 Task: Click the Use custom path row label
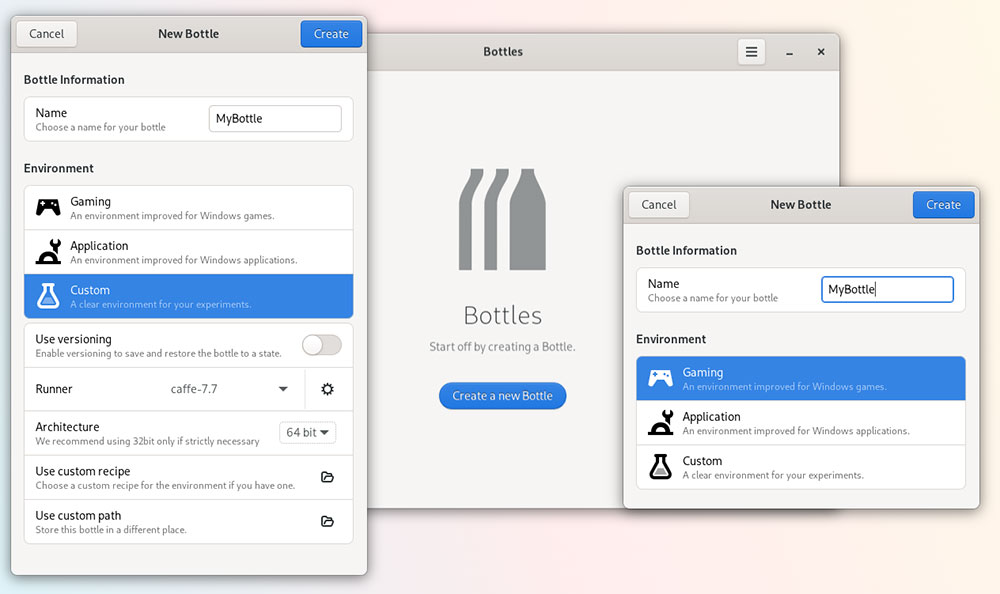tap(78, 516)
